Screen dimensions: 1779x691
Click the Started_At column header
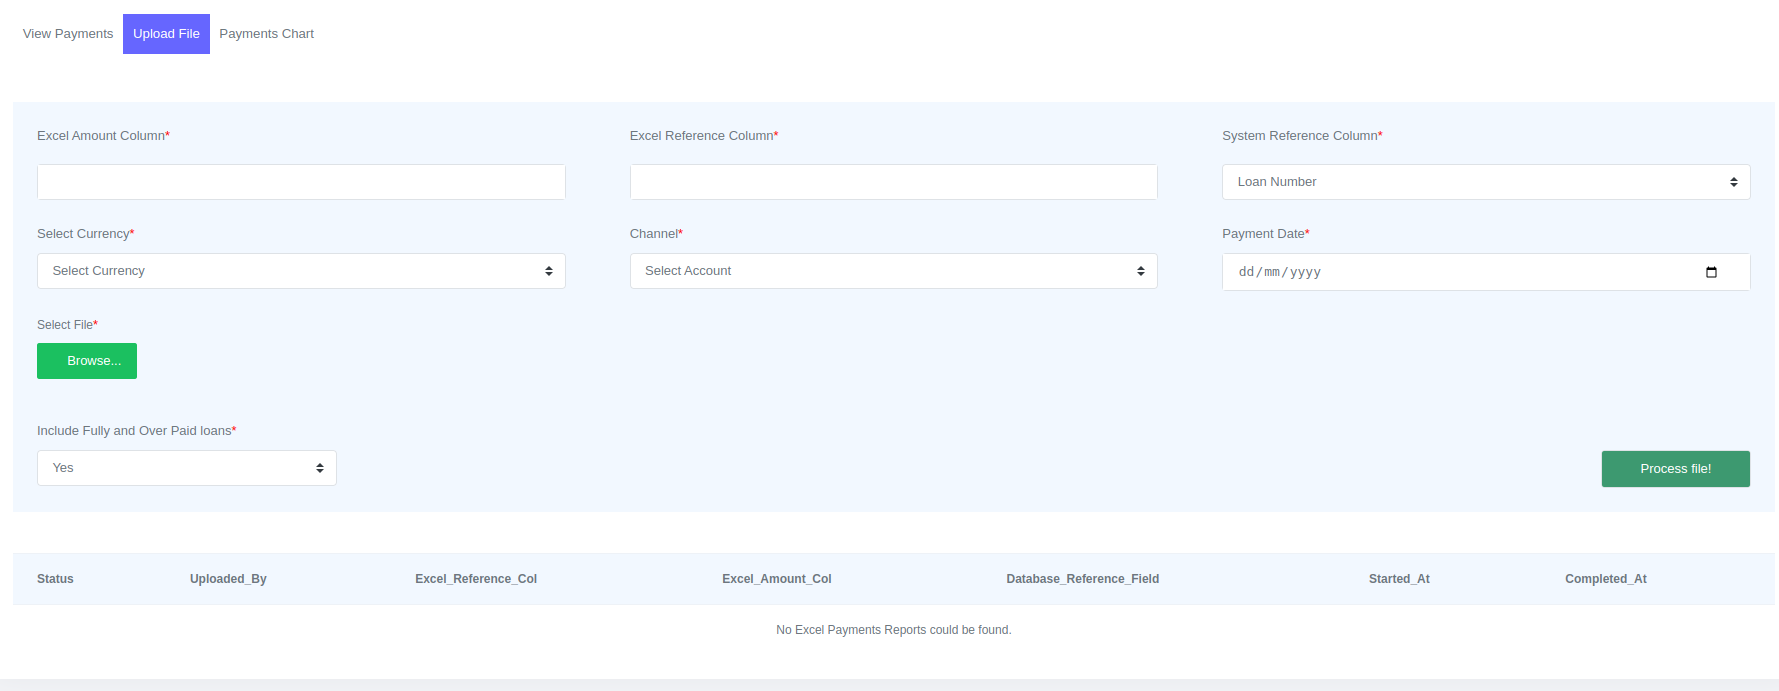1398,579
